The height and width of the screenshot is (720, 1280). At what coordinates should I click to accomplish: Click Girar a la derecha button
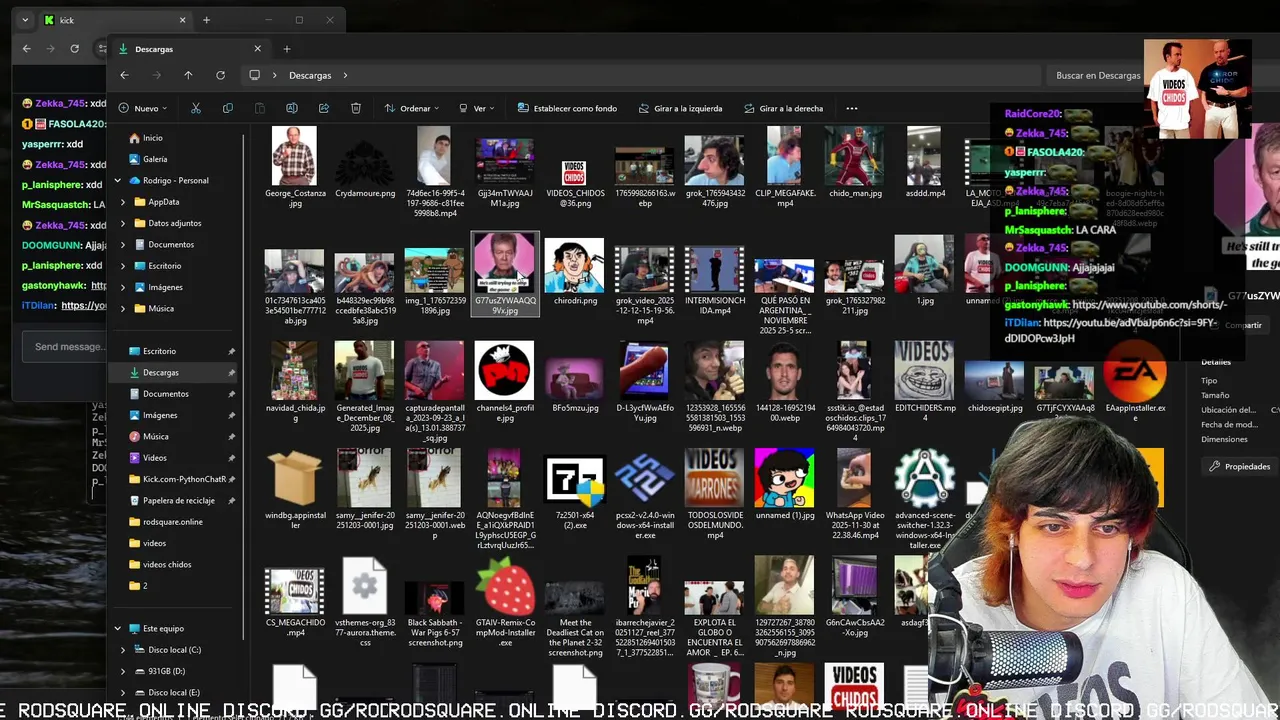coord(783,108)
